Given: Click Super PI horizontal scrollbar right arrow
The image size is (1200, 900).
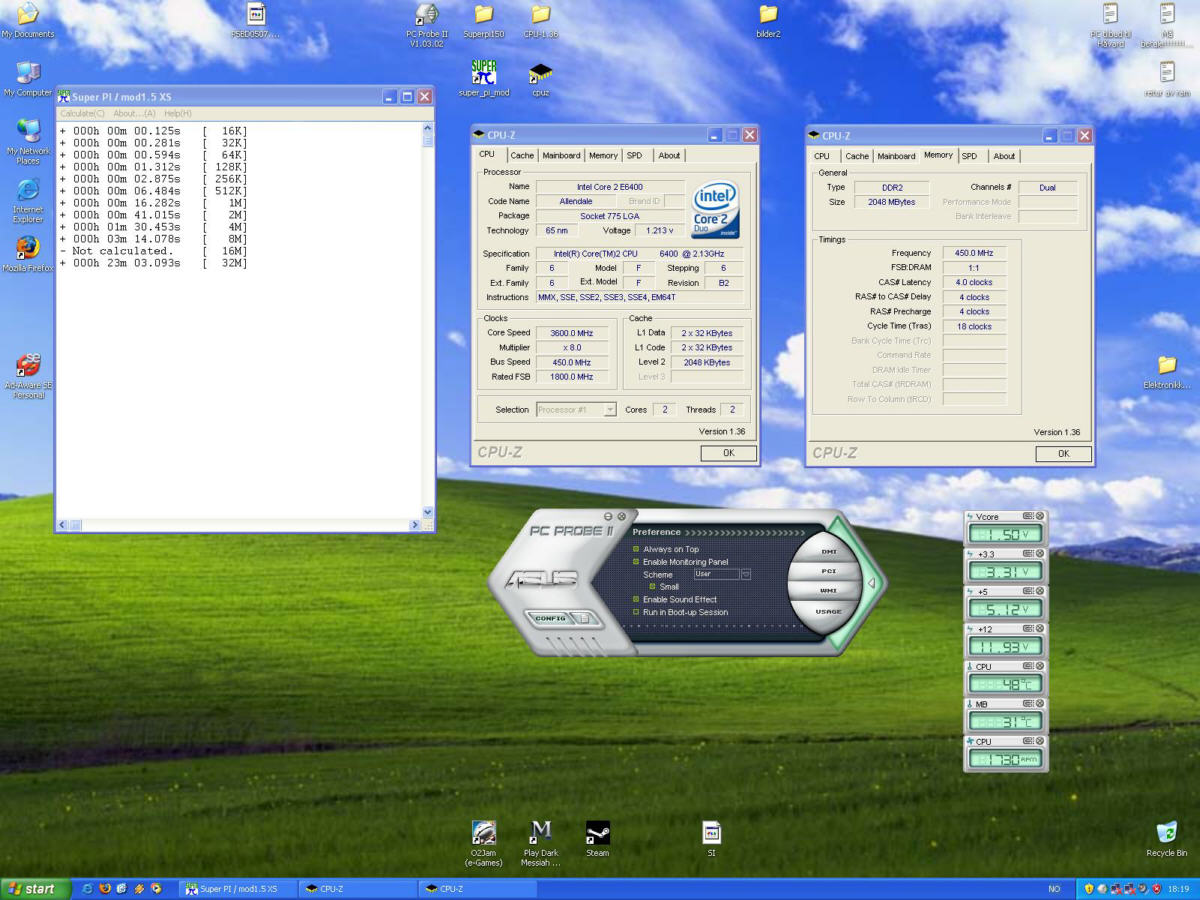Looking at the screenshot, I should coord(415,525).
